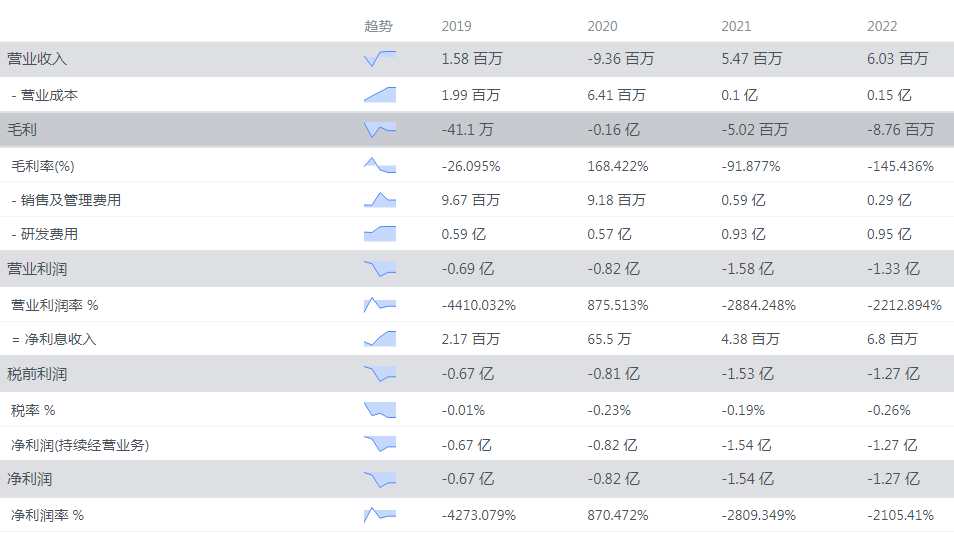This screenshot has width=954, height=533.
Task: Click the 毛利 trend sparkline
Action: point(380,130)
